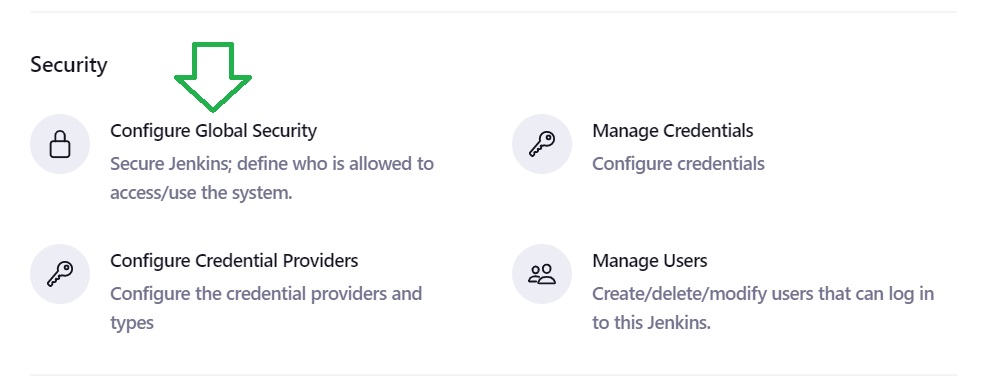Click the divider line above the Security heading

(493, 11)
